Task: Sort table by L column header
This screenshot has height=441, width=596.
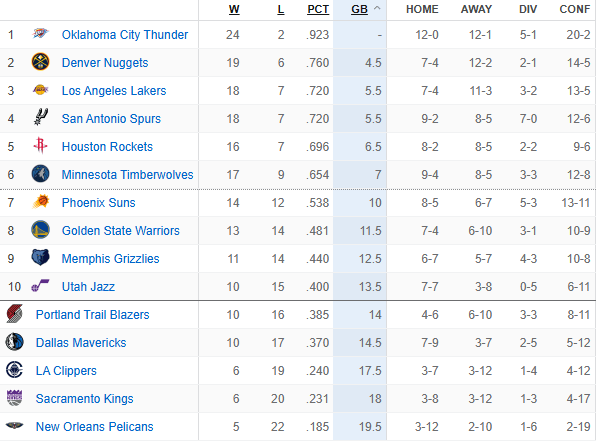Action: pos(281,9)
